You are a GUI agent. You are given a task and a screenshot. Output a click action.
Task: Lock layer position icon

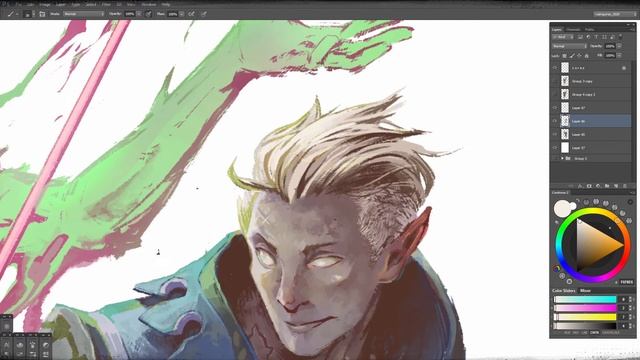[x=579, y=56]
